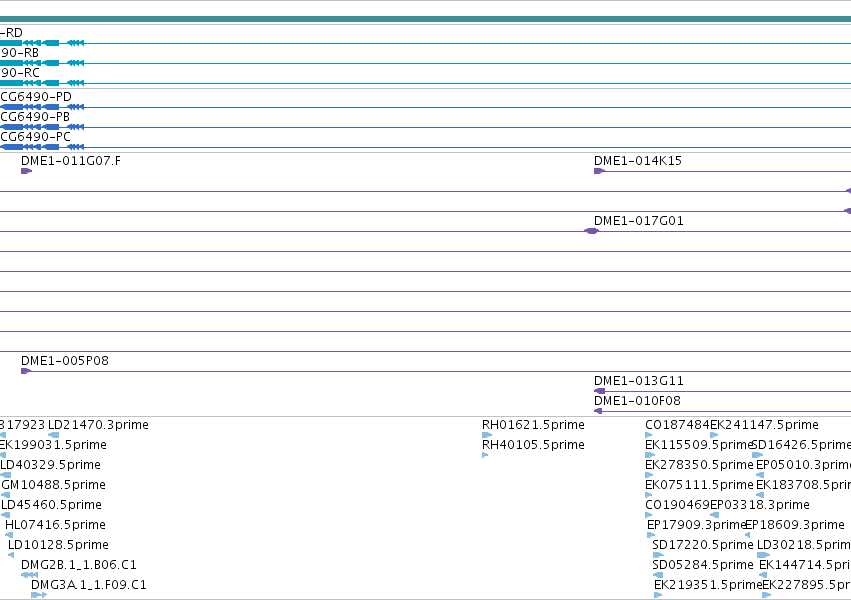Select the CG6490-PD protein label

36,97
